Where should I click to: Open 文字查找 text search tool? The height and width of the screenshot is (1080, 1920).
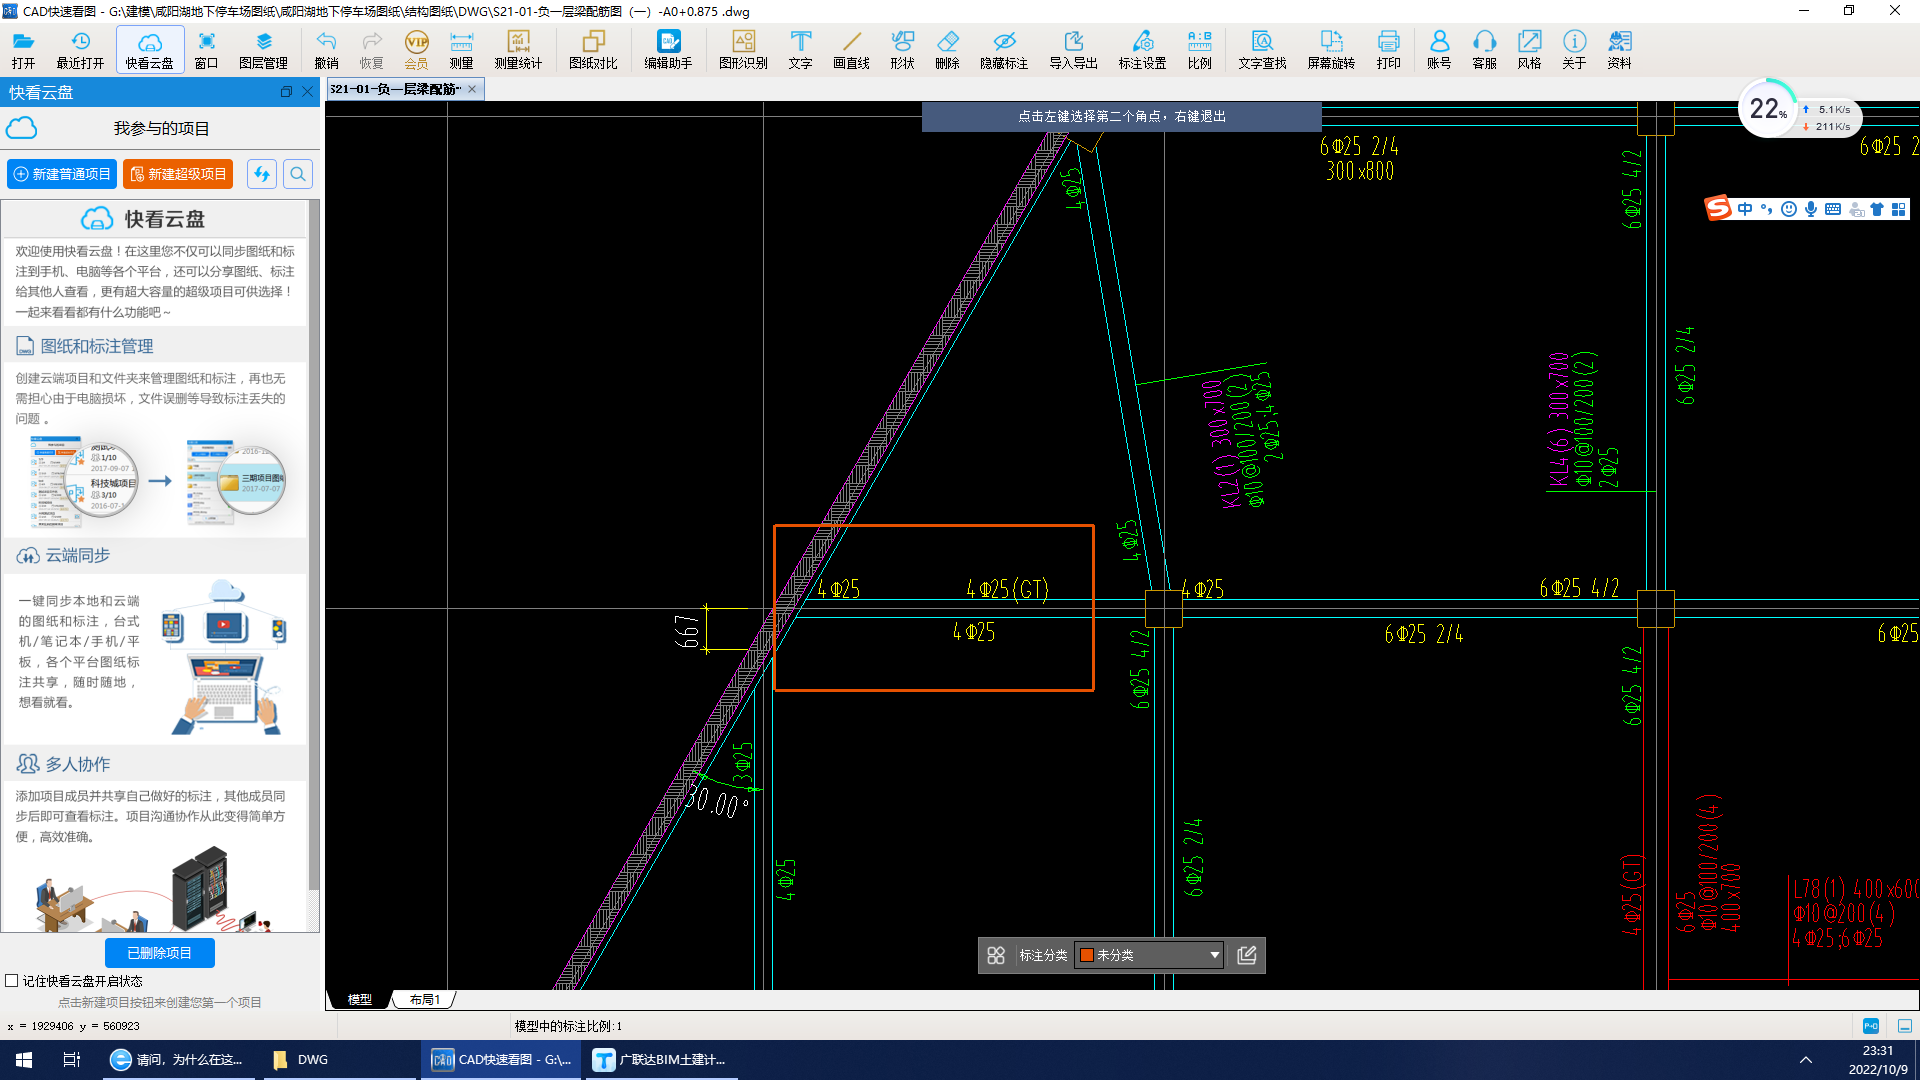[x=1262, y=49]
